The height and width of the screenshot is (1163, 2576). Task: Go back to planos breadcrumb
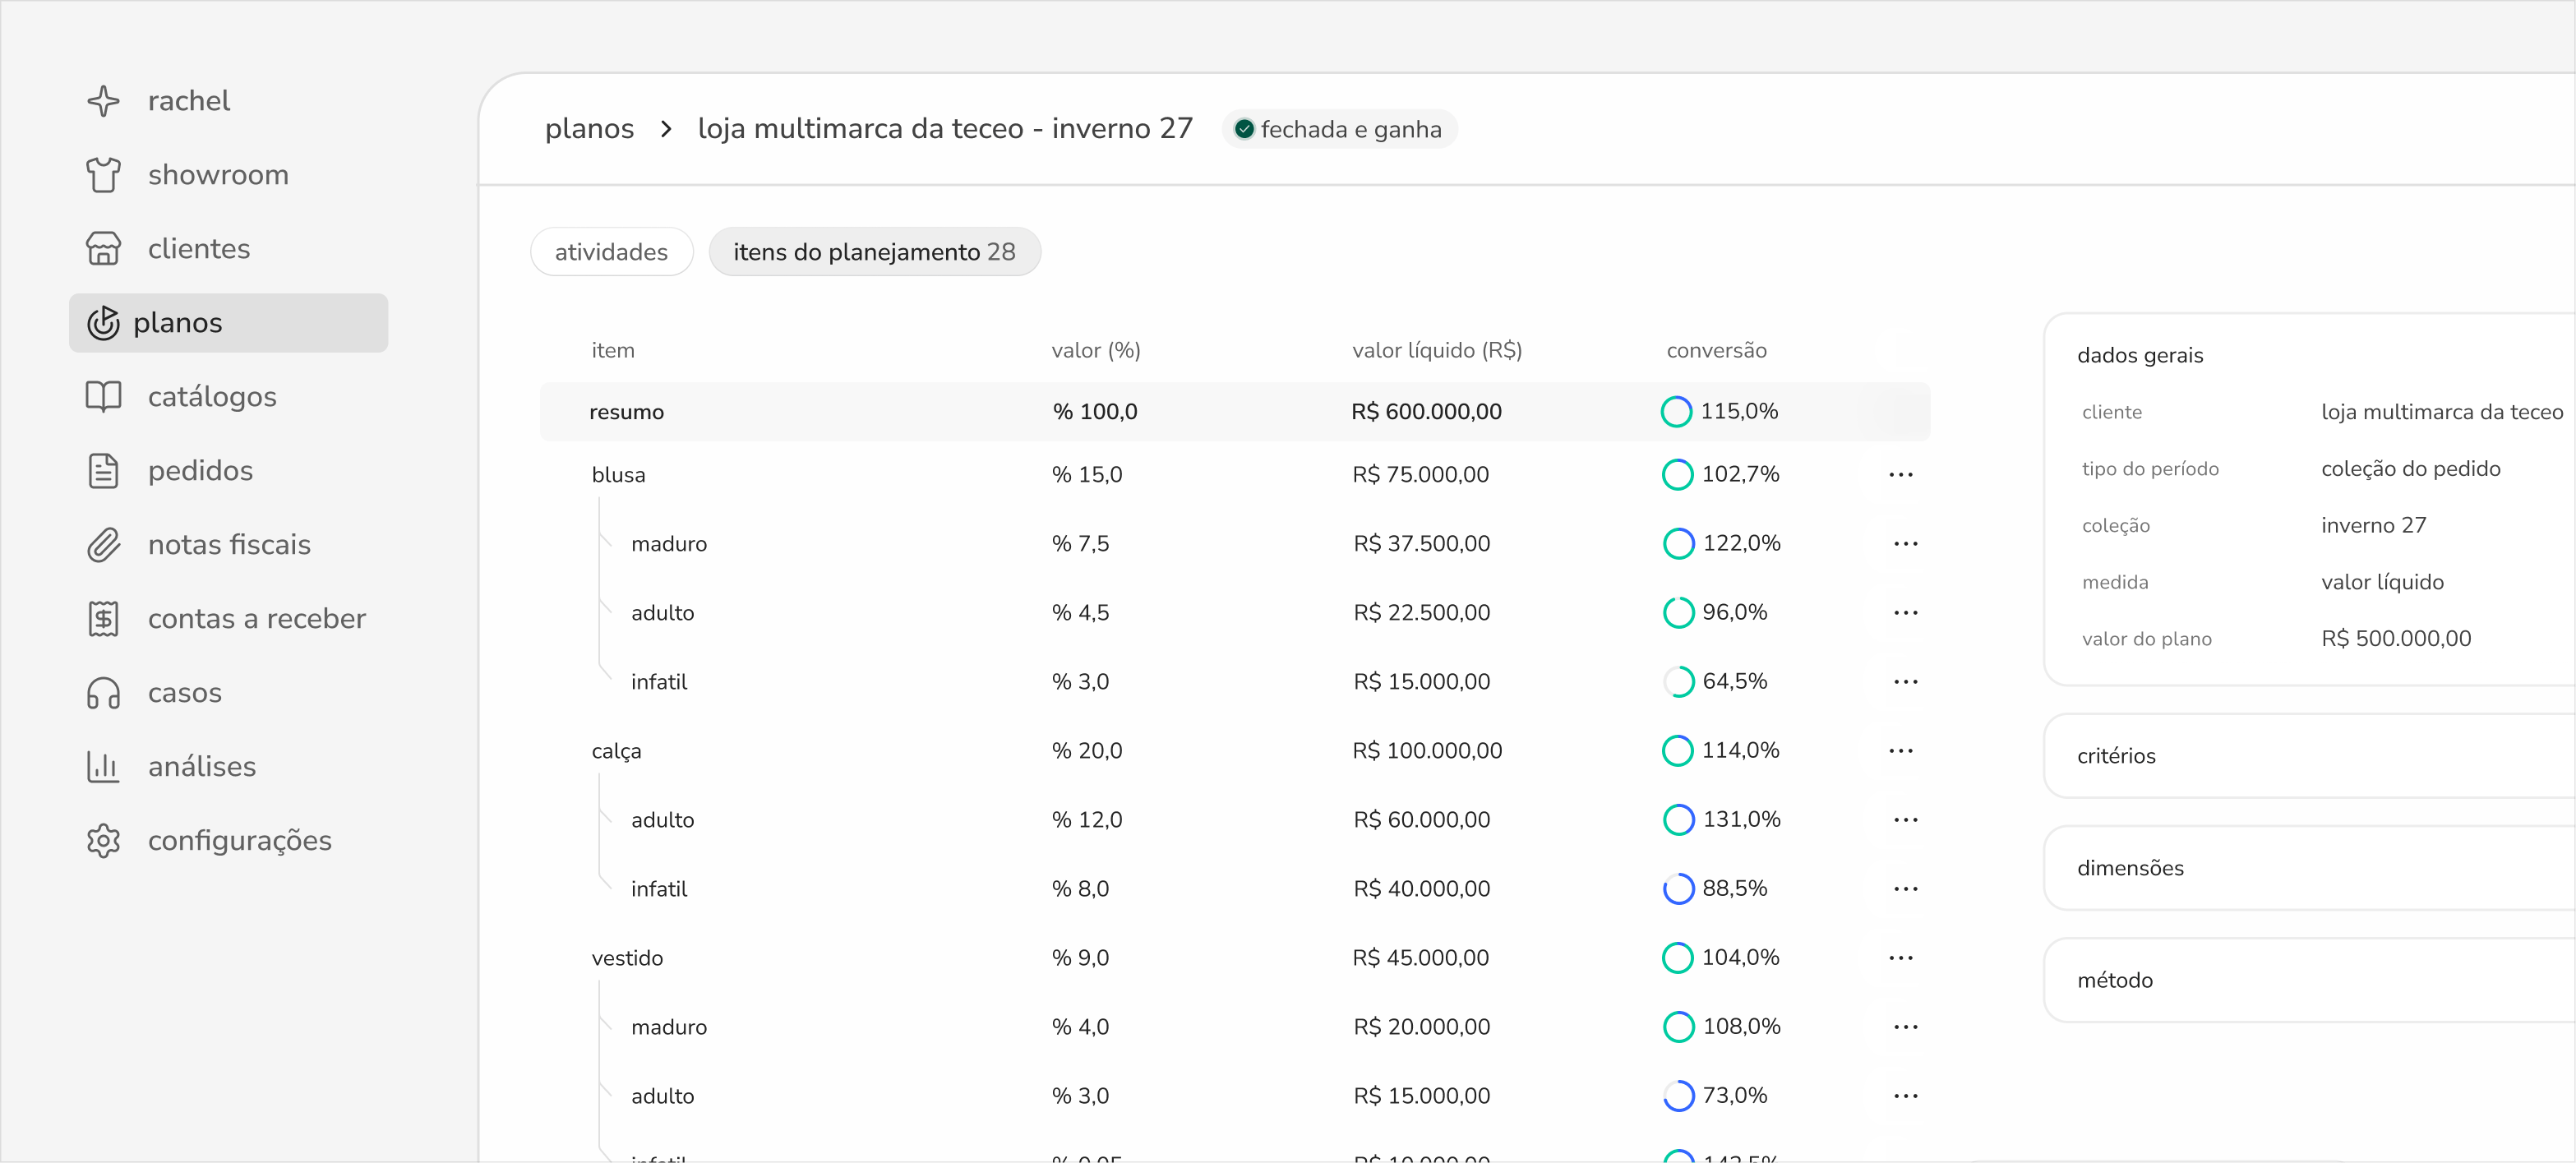pos(589,129)
